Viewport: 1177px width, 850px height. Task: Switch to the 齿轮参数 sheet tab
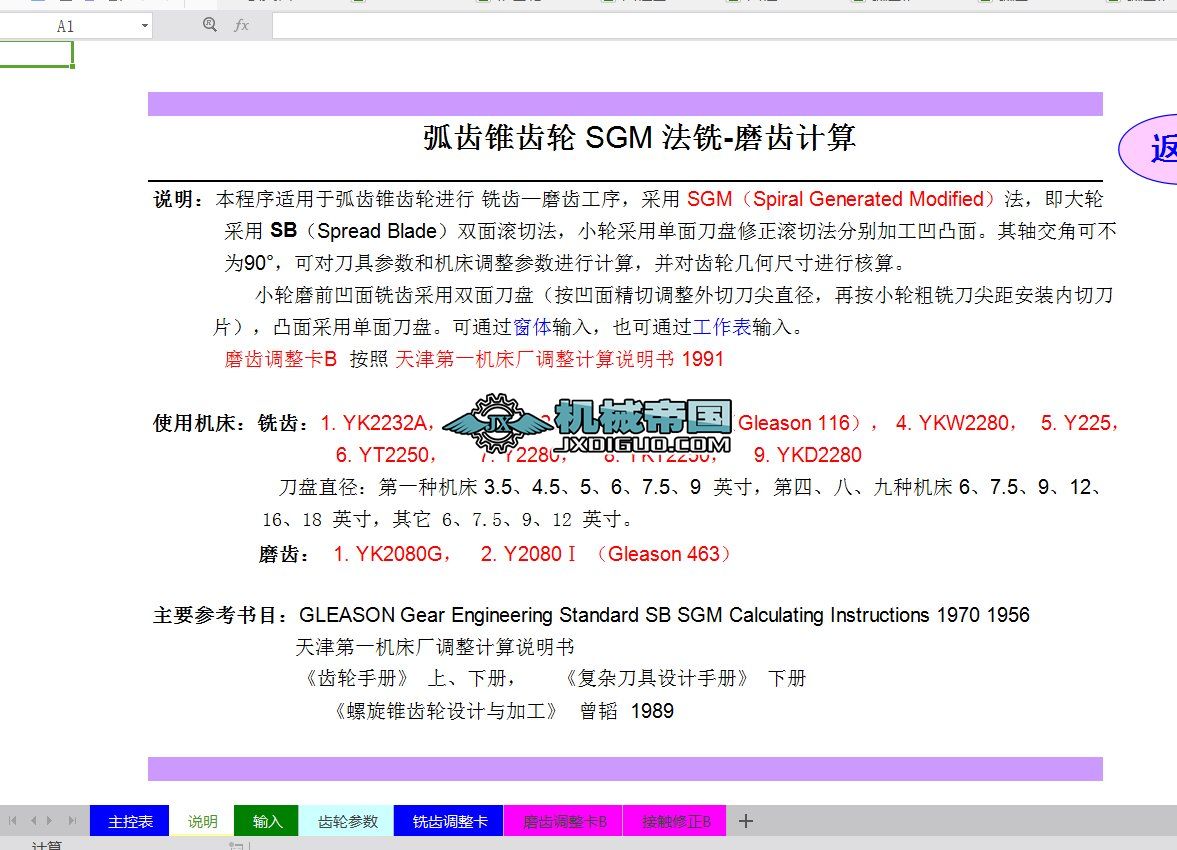345,820
